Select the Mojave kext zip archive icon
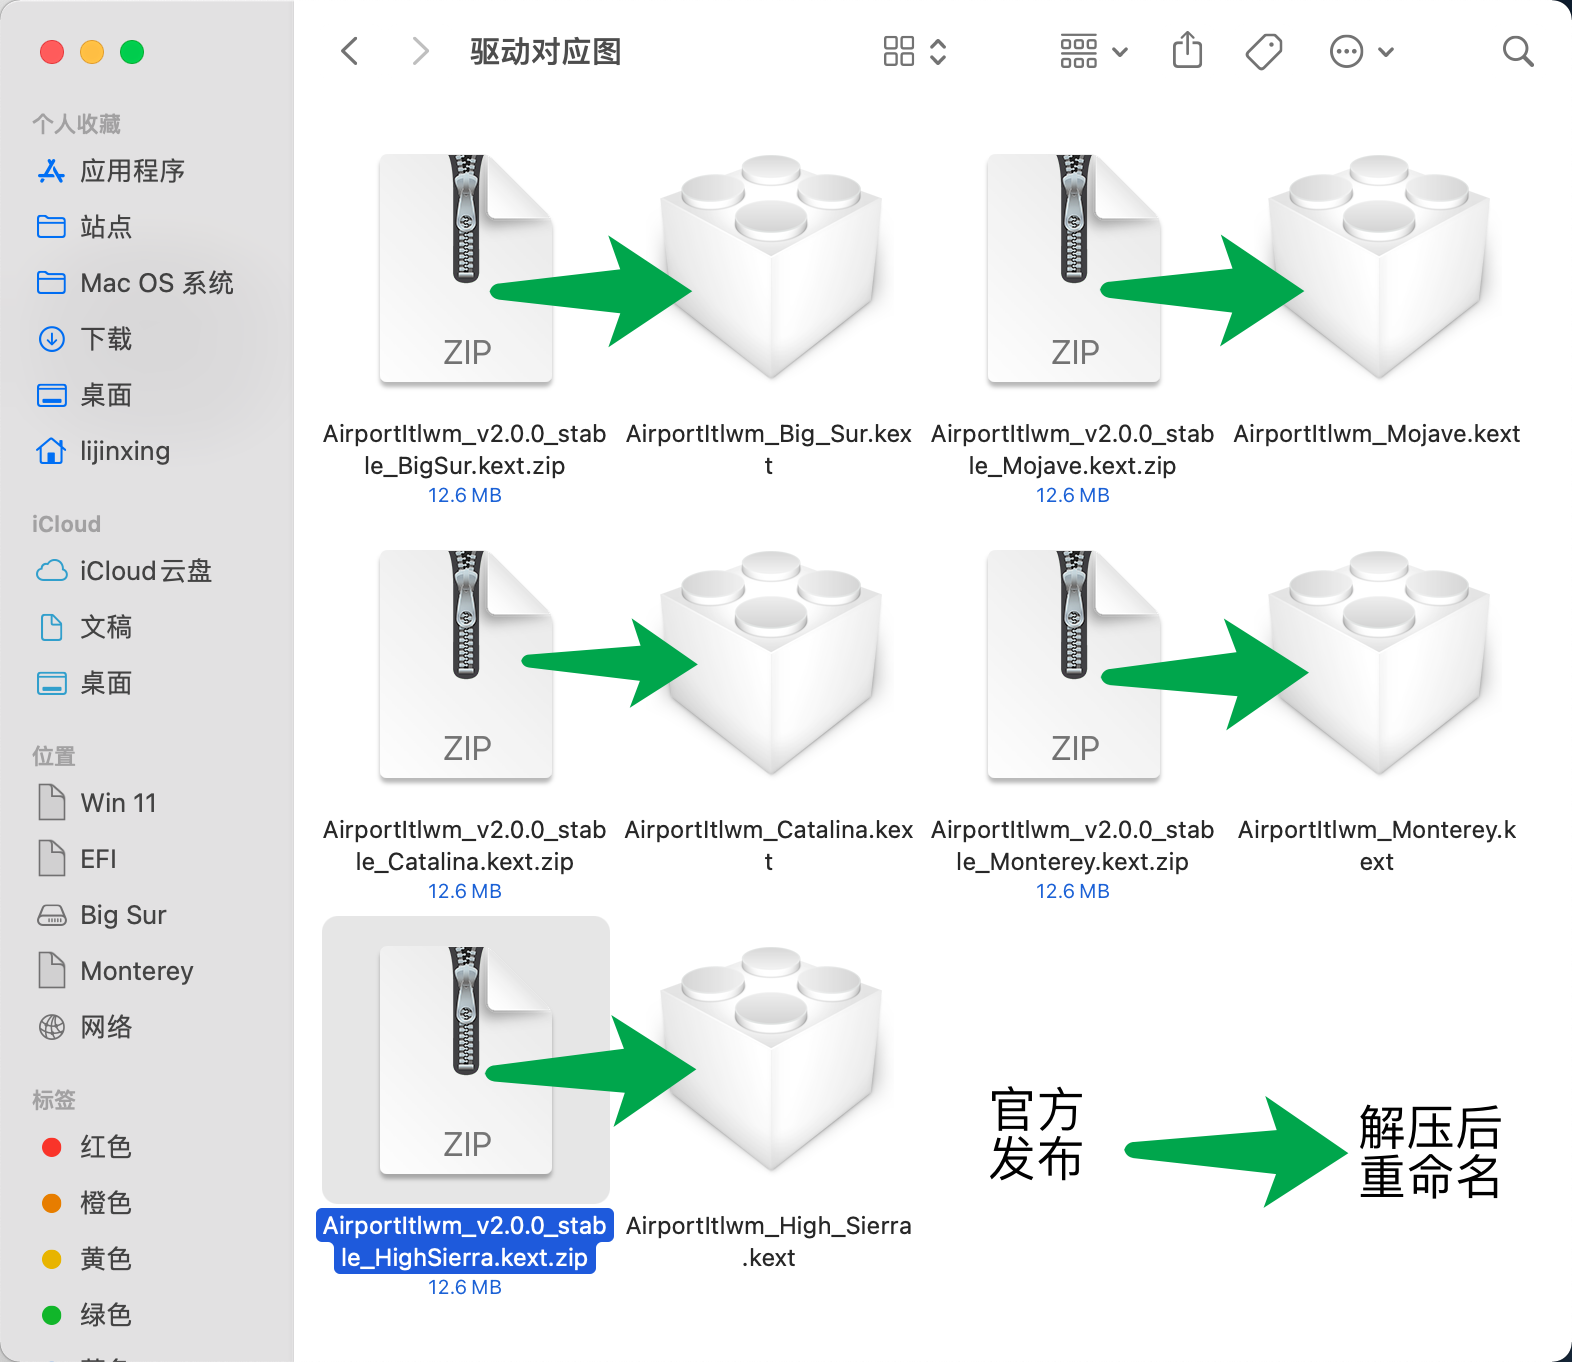1572x1362 pixels. coord(1074,268)
